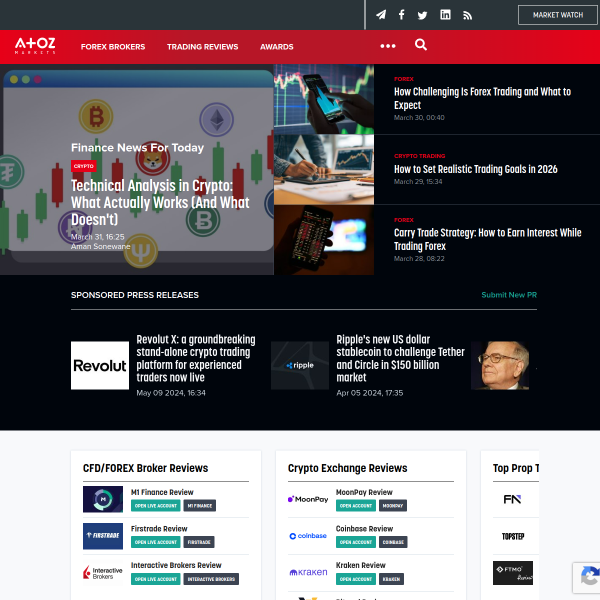Open the ripple logo thumbnail

(300, 365)
